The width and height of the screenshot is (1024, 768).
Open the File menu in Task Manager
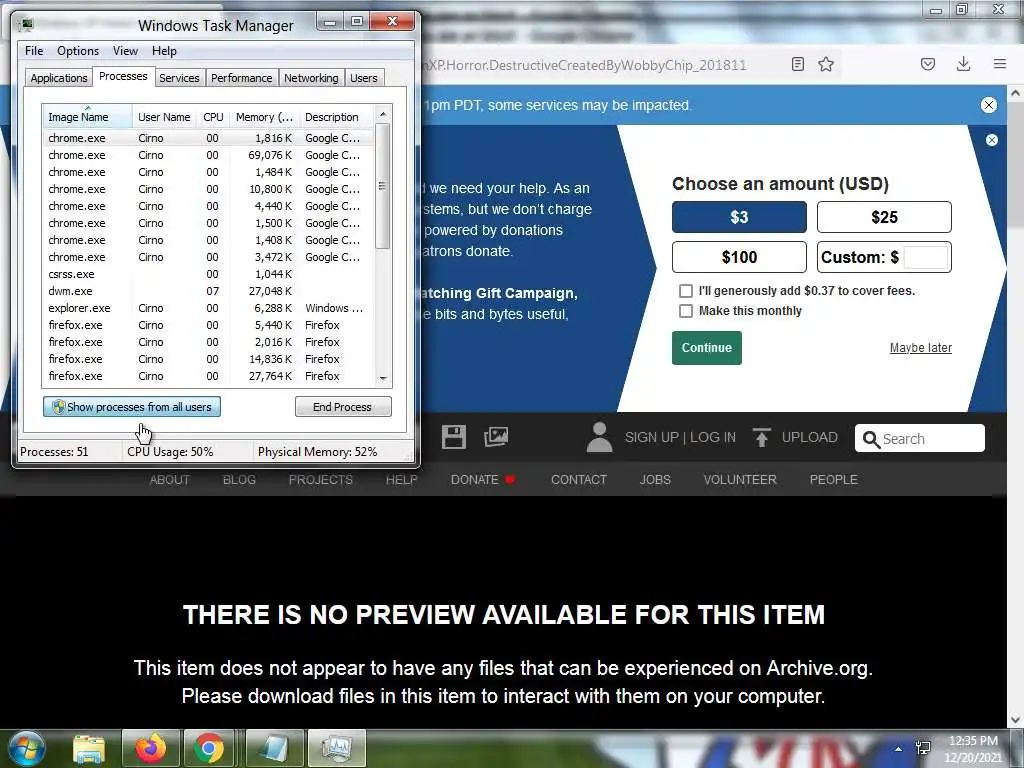tap(34, 51)
